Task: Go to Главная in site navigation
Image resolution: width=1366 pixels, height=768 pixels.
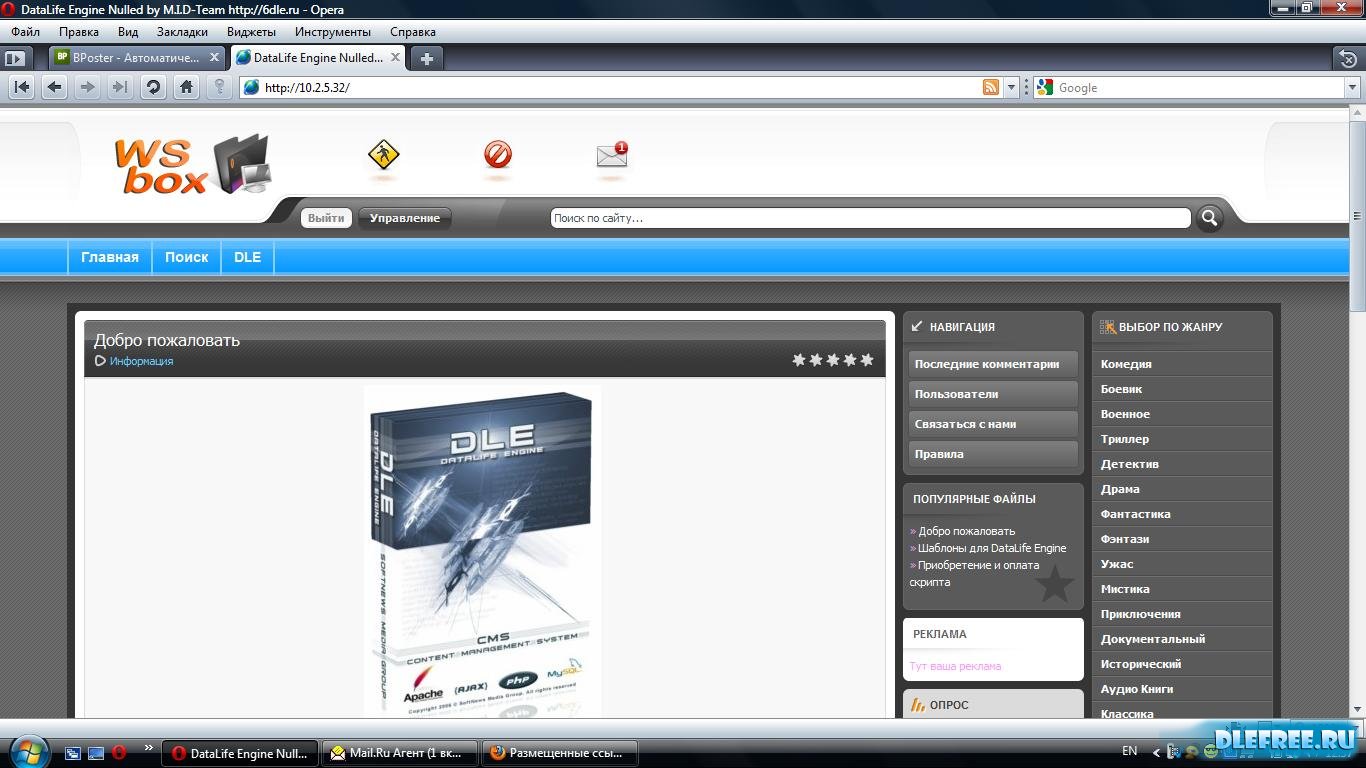Action: (110, 257)
